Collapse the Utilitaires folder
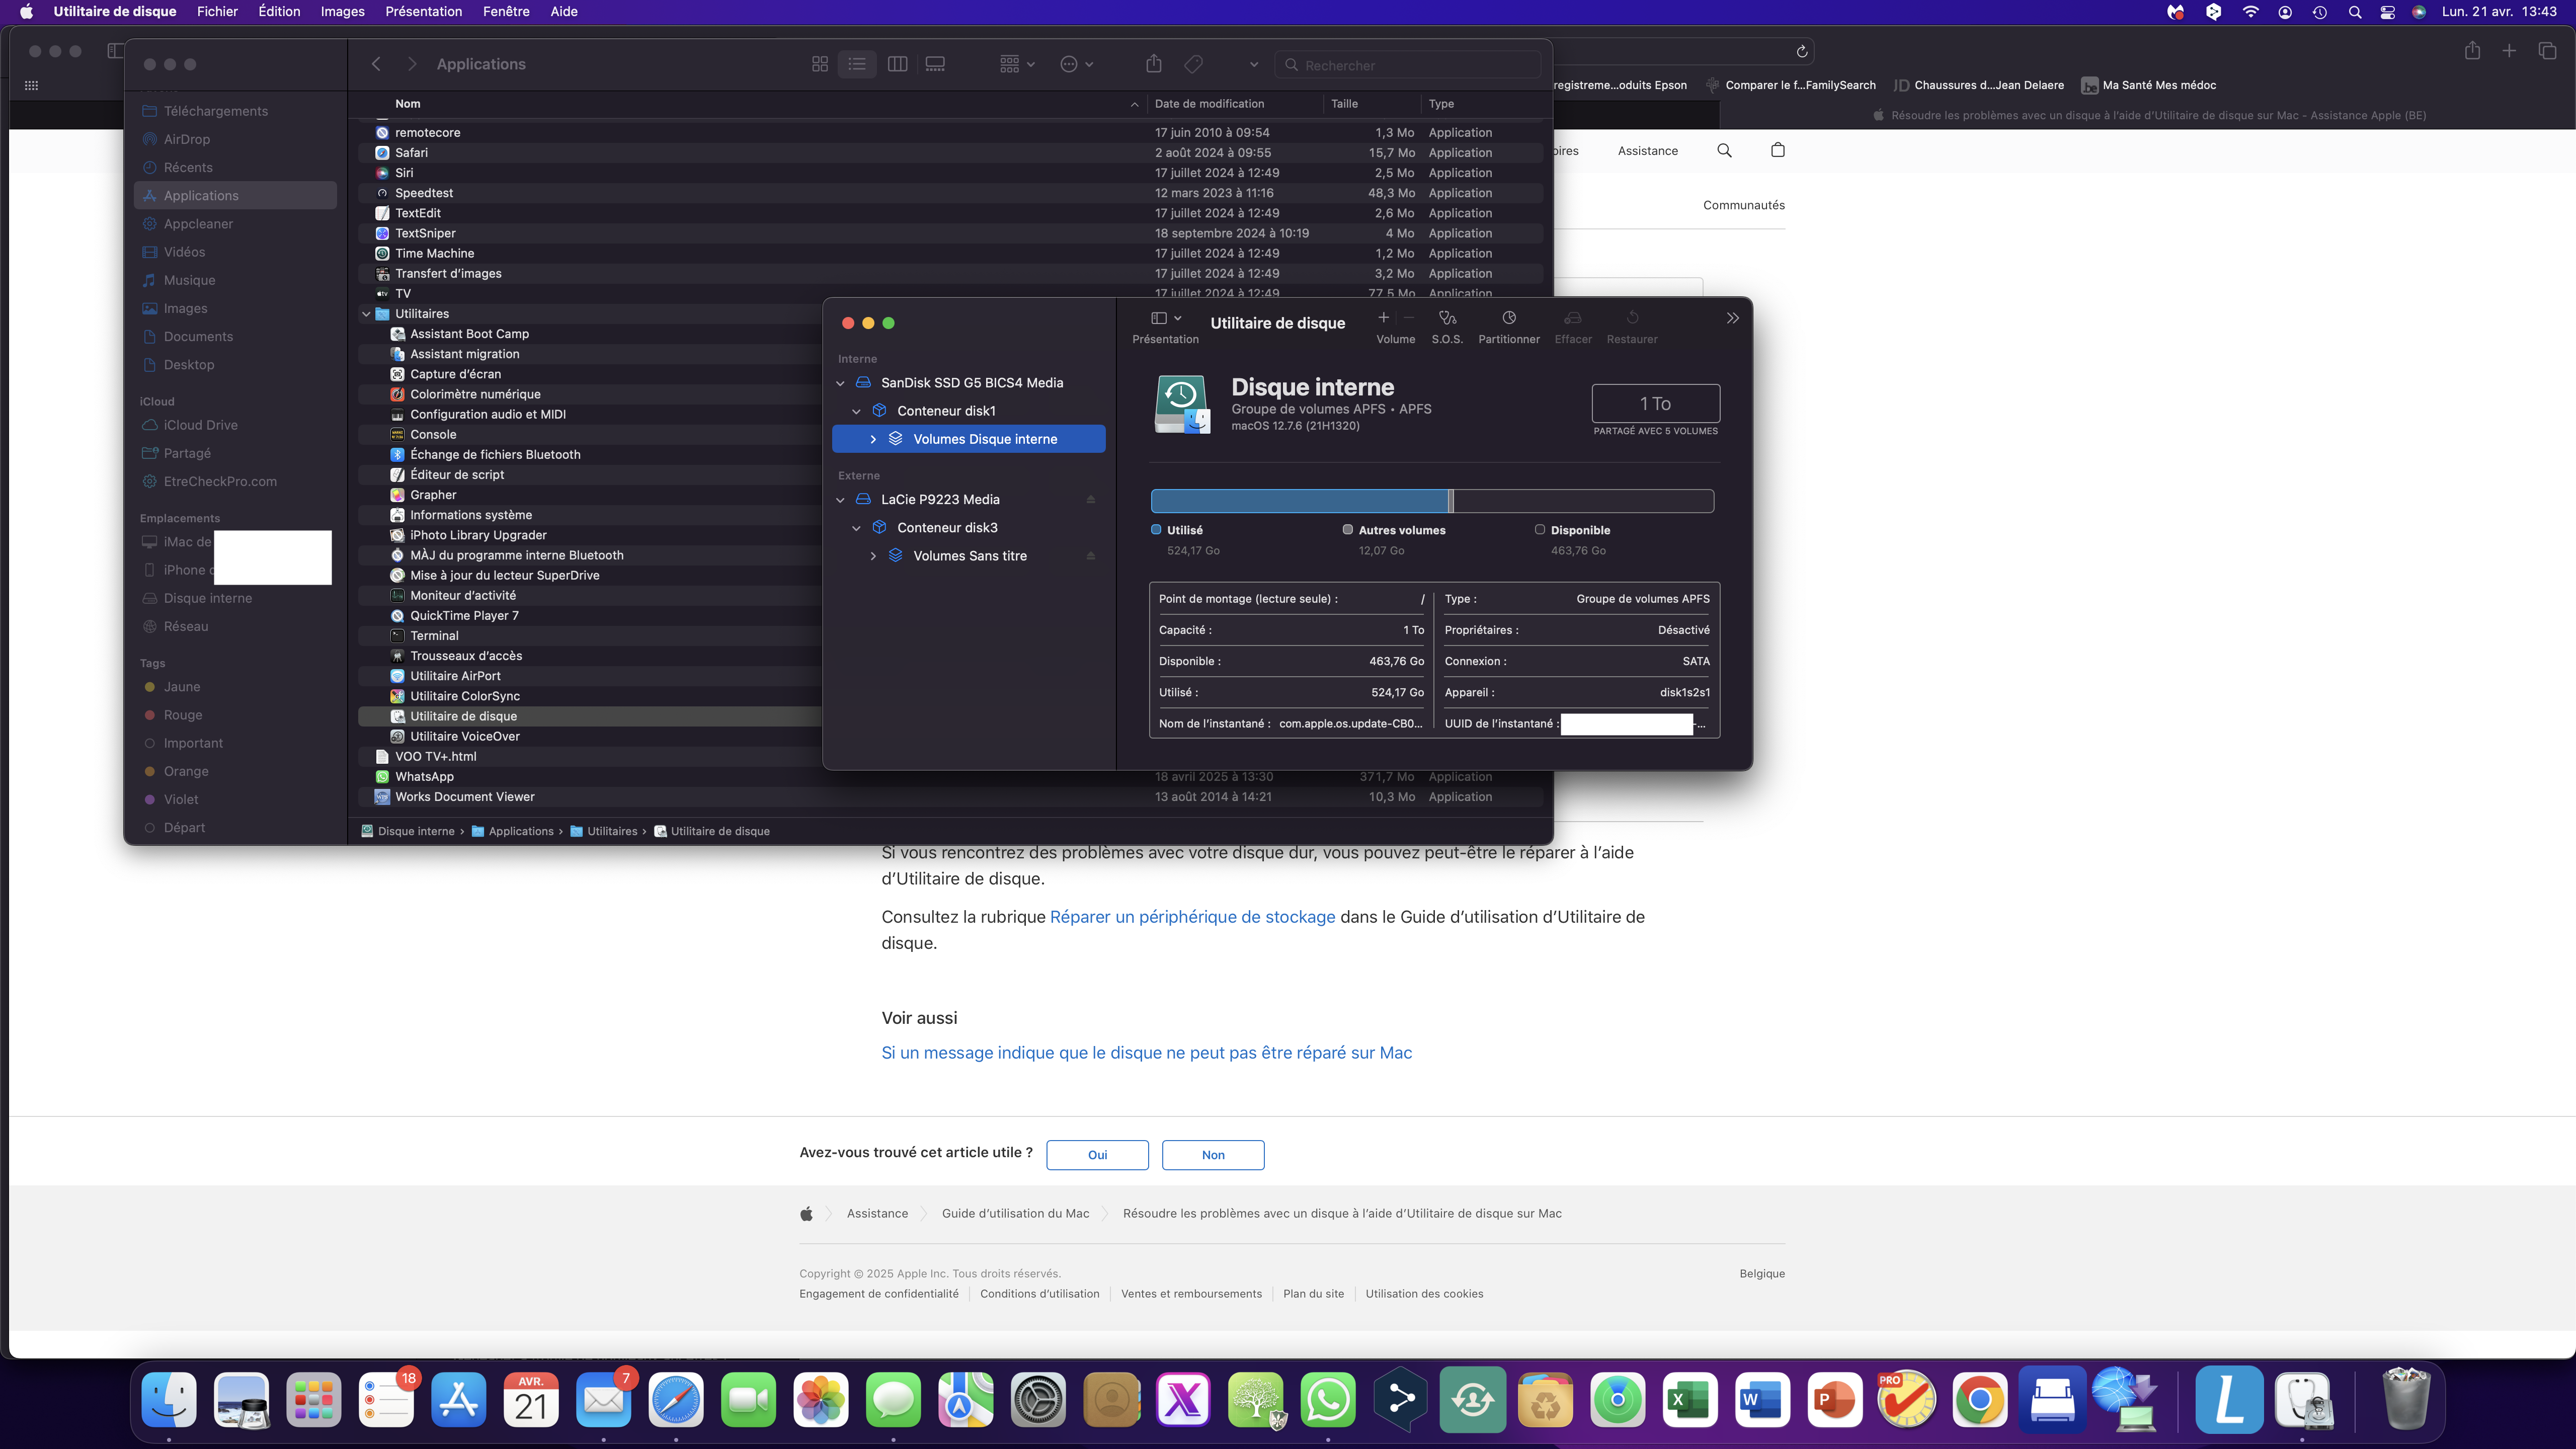2576x1449 pixels. (366, 314)
